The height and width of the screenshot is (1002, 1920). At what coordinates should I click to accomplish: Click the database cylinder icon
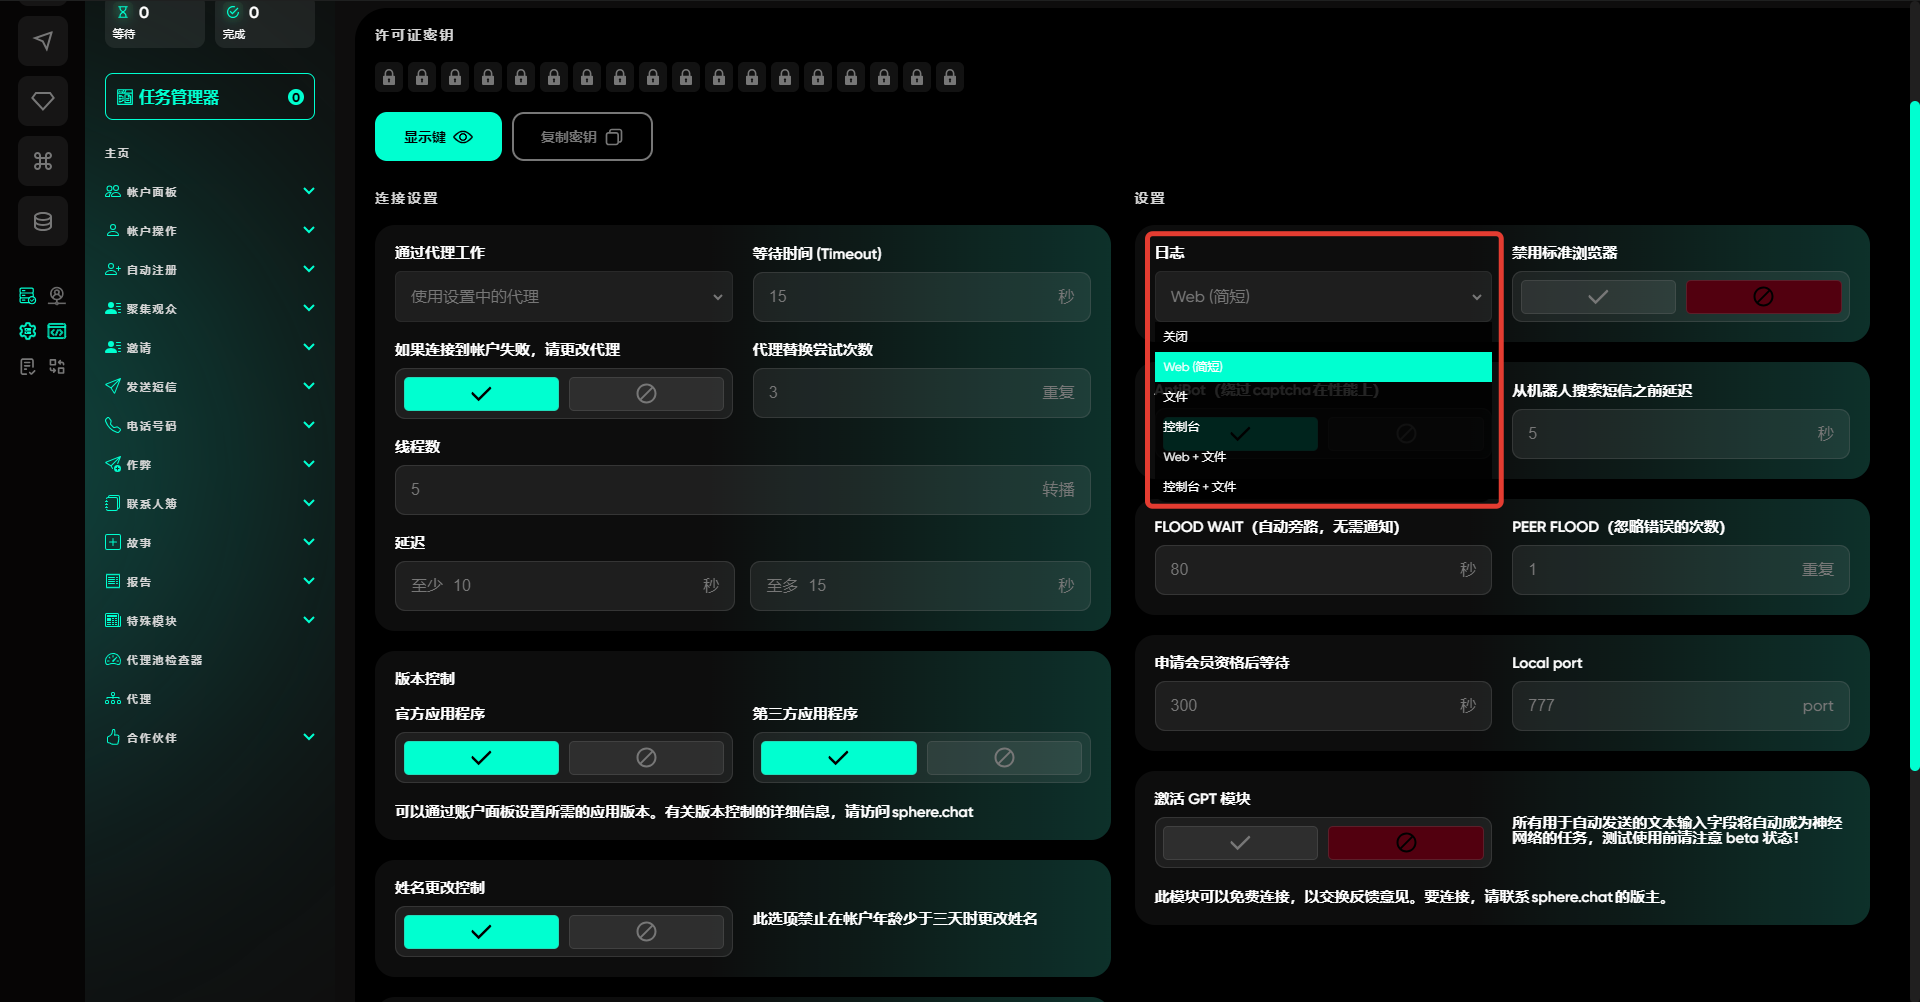click(x=43, y=221)
